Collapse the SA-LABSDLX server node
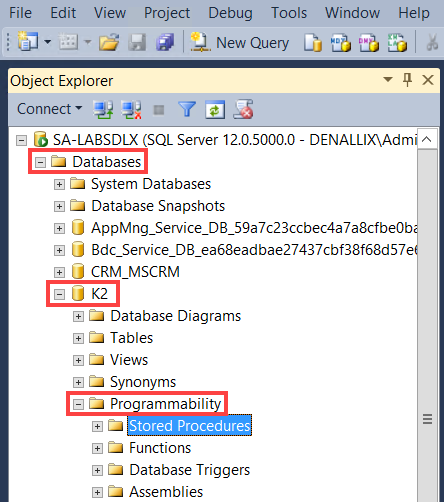 (21, 140)
